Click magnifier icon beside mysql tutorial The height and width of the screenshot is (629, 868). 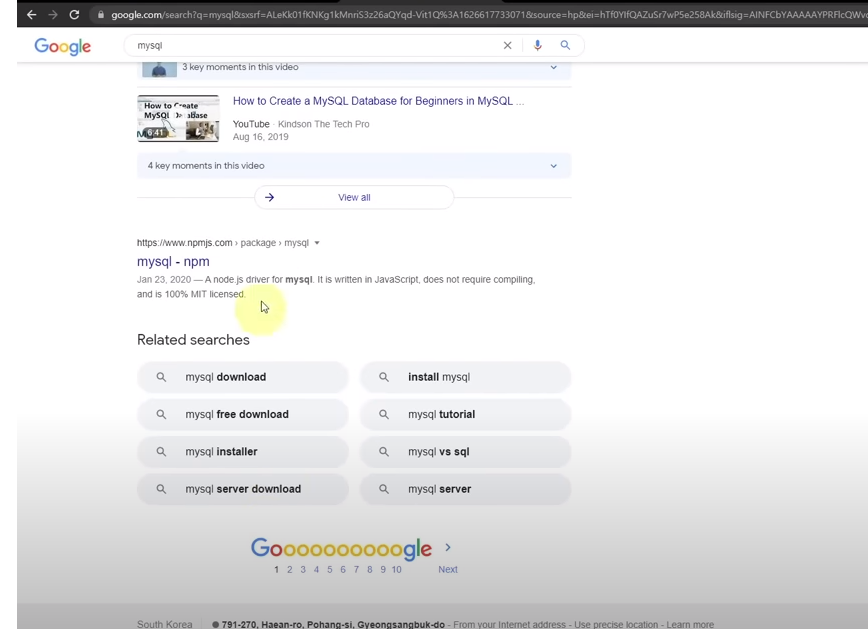click(384, 414)
